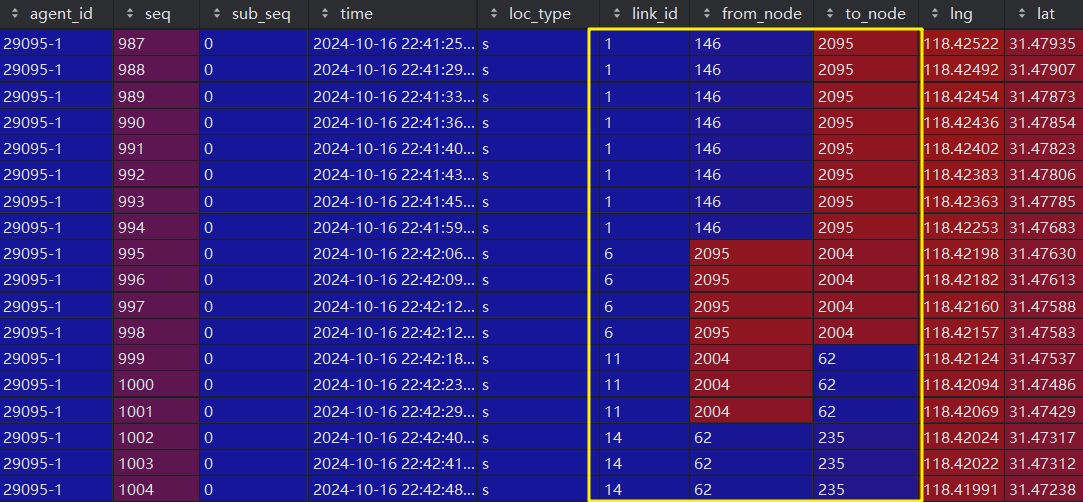Select the time column header label
Image resolution: width=1083 pixels, height=502 pixels.
click(x=356, y=14)
